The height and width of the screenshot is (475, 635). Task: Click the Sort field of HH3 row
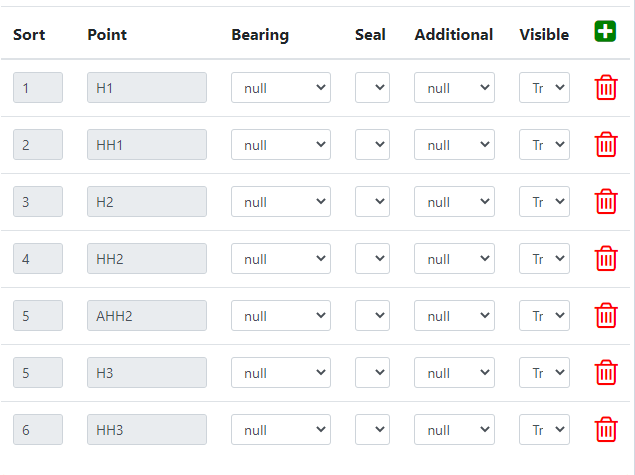click(38, 430)
